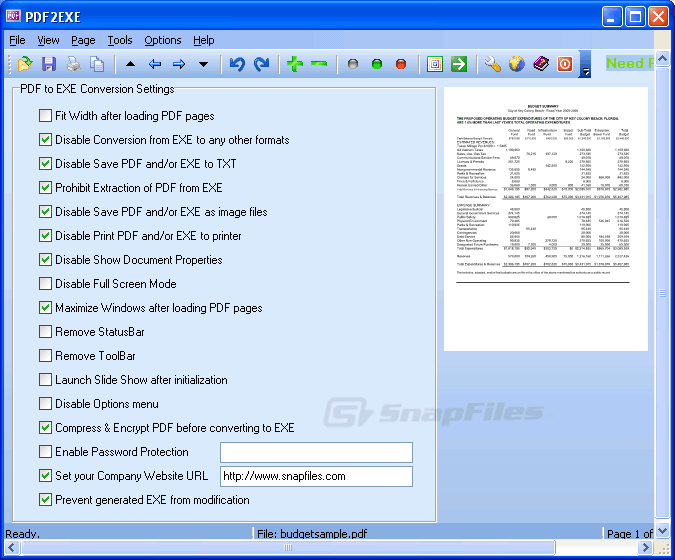Image resolution: width=675 pixels, height=560 pixels.
Task: Enable Password Protection checkbox
Action: pyautogui.click(x=45, y=452)
